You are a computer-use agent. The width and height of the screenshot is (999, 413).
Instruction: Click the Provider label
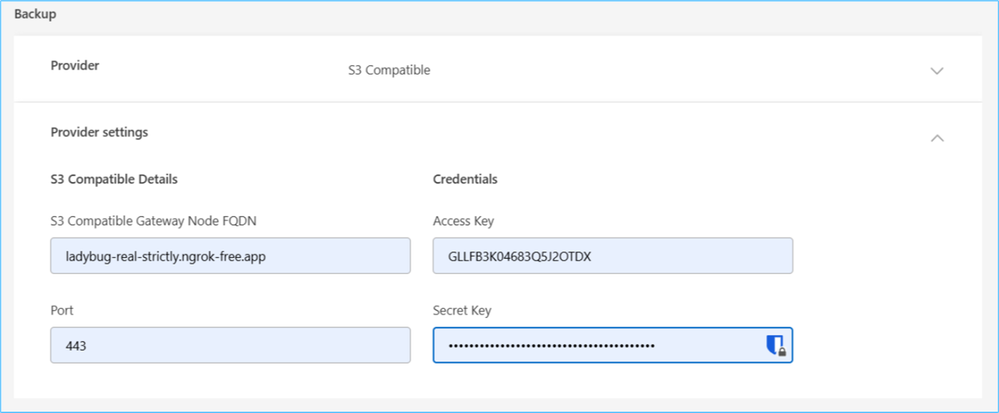(x=75, y=66)
